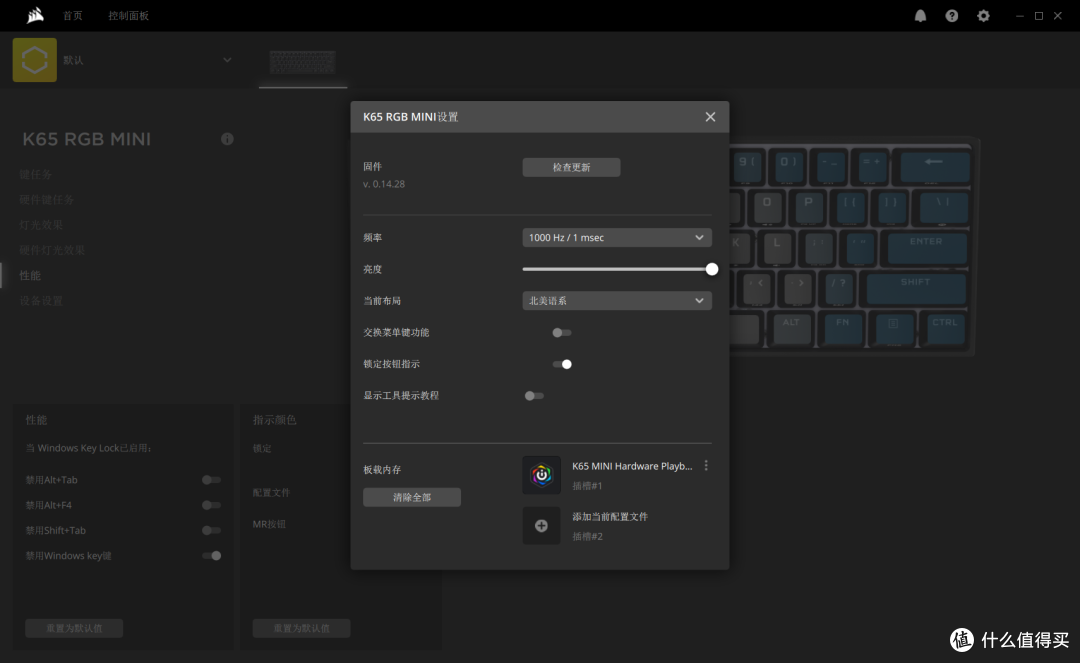Open the three-dot menu for slot #1
This screenshot has height=663, width=1080.
point(706,466)
